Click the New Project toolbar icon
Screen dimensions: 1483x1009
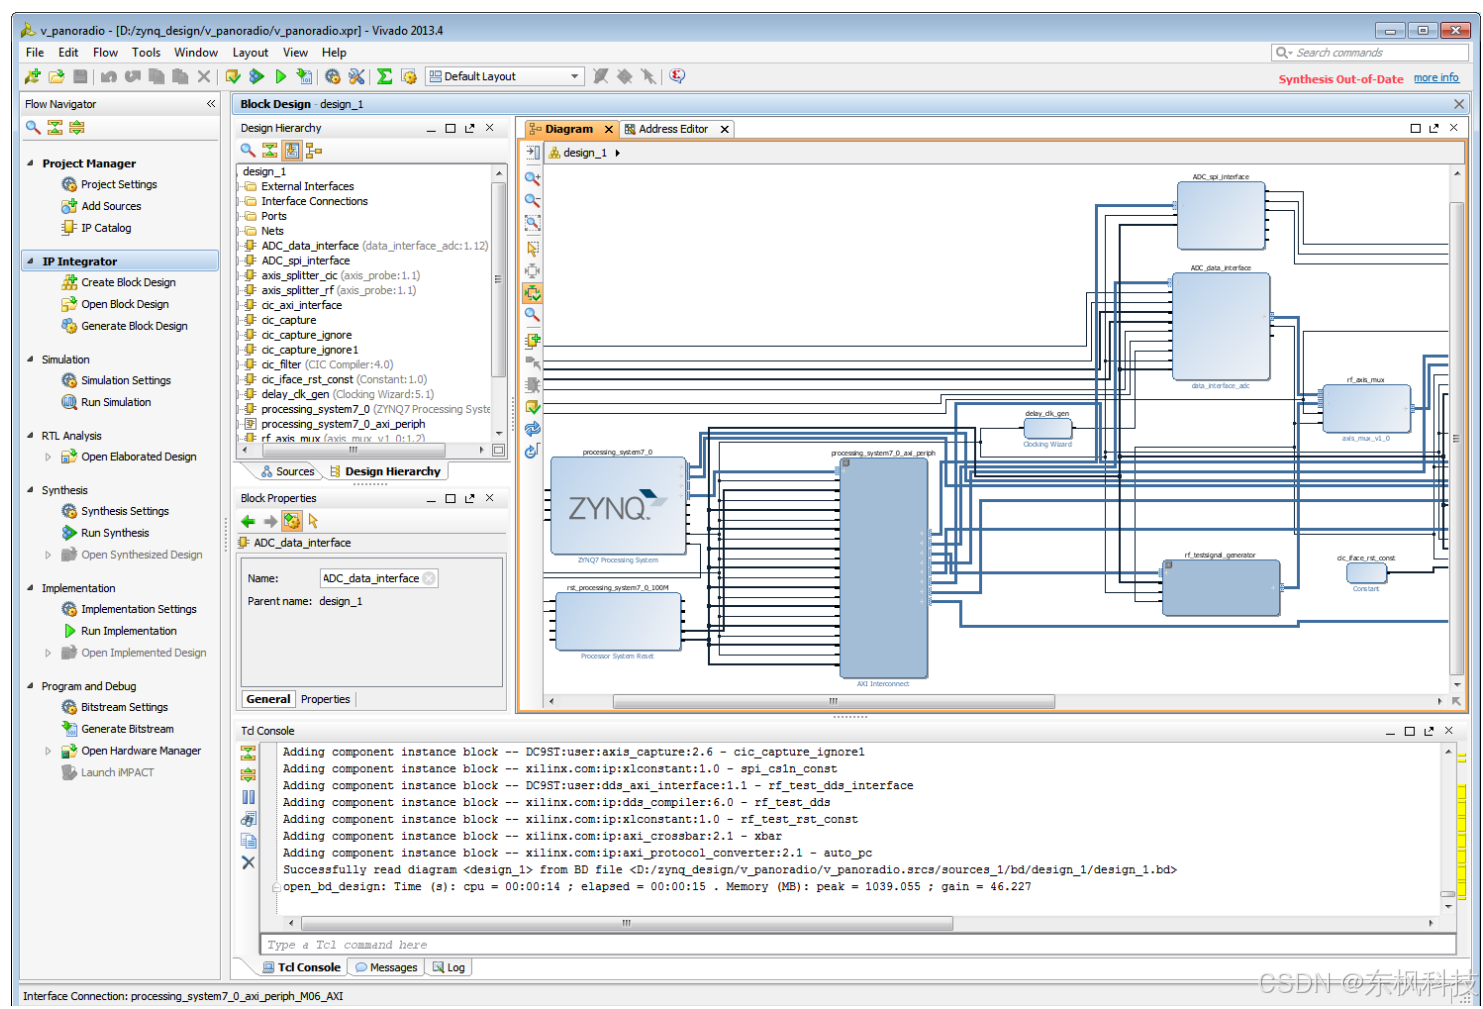point(32,76)
